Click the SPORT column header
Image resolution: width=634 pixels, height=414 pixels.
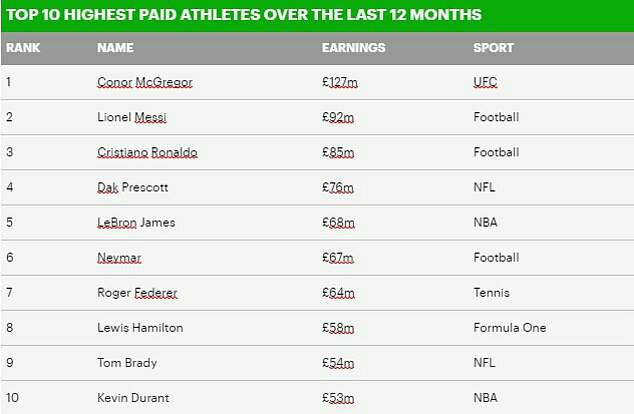coord(493,48)
